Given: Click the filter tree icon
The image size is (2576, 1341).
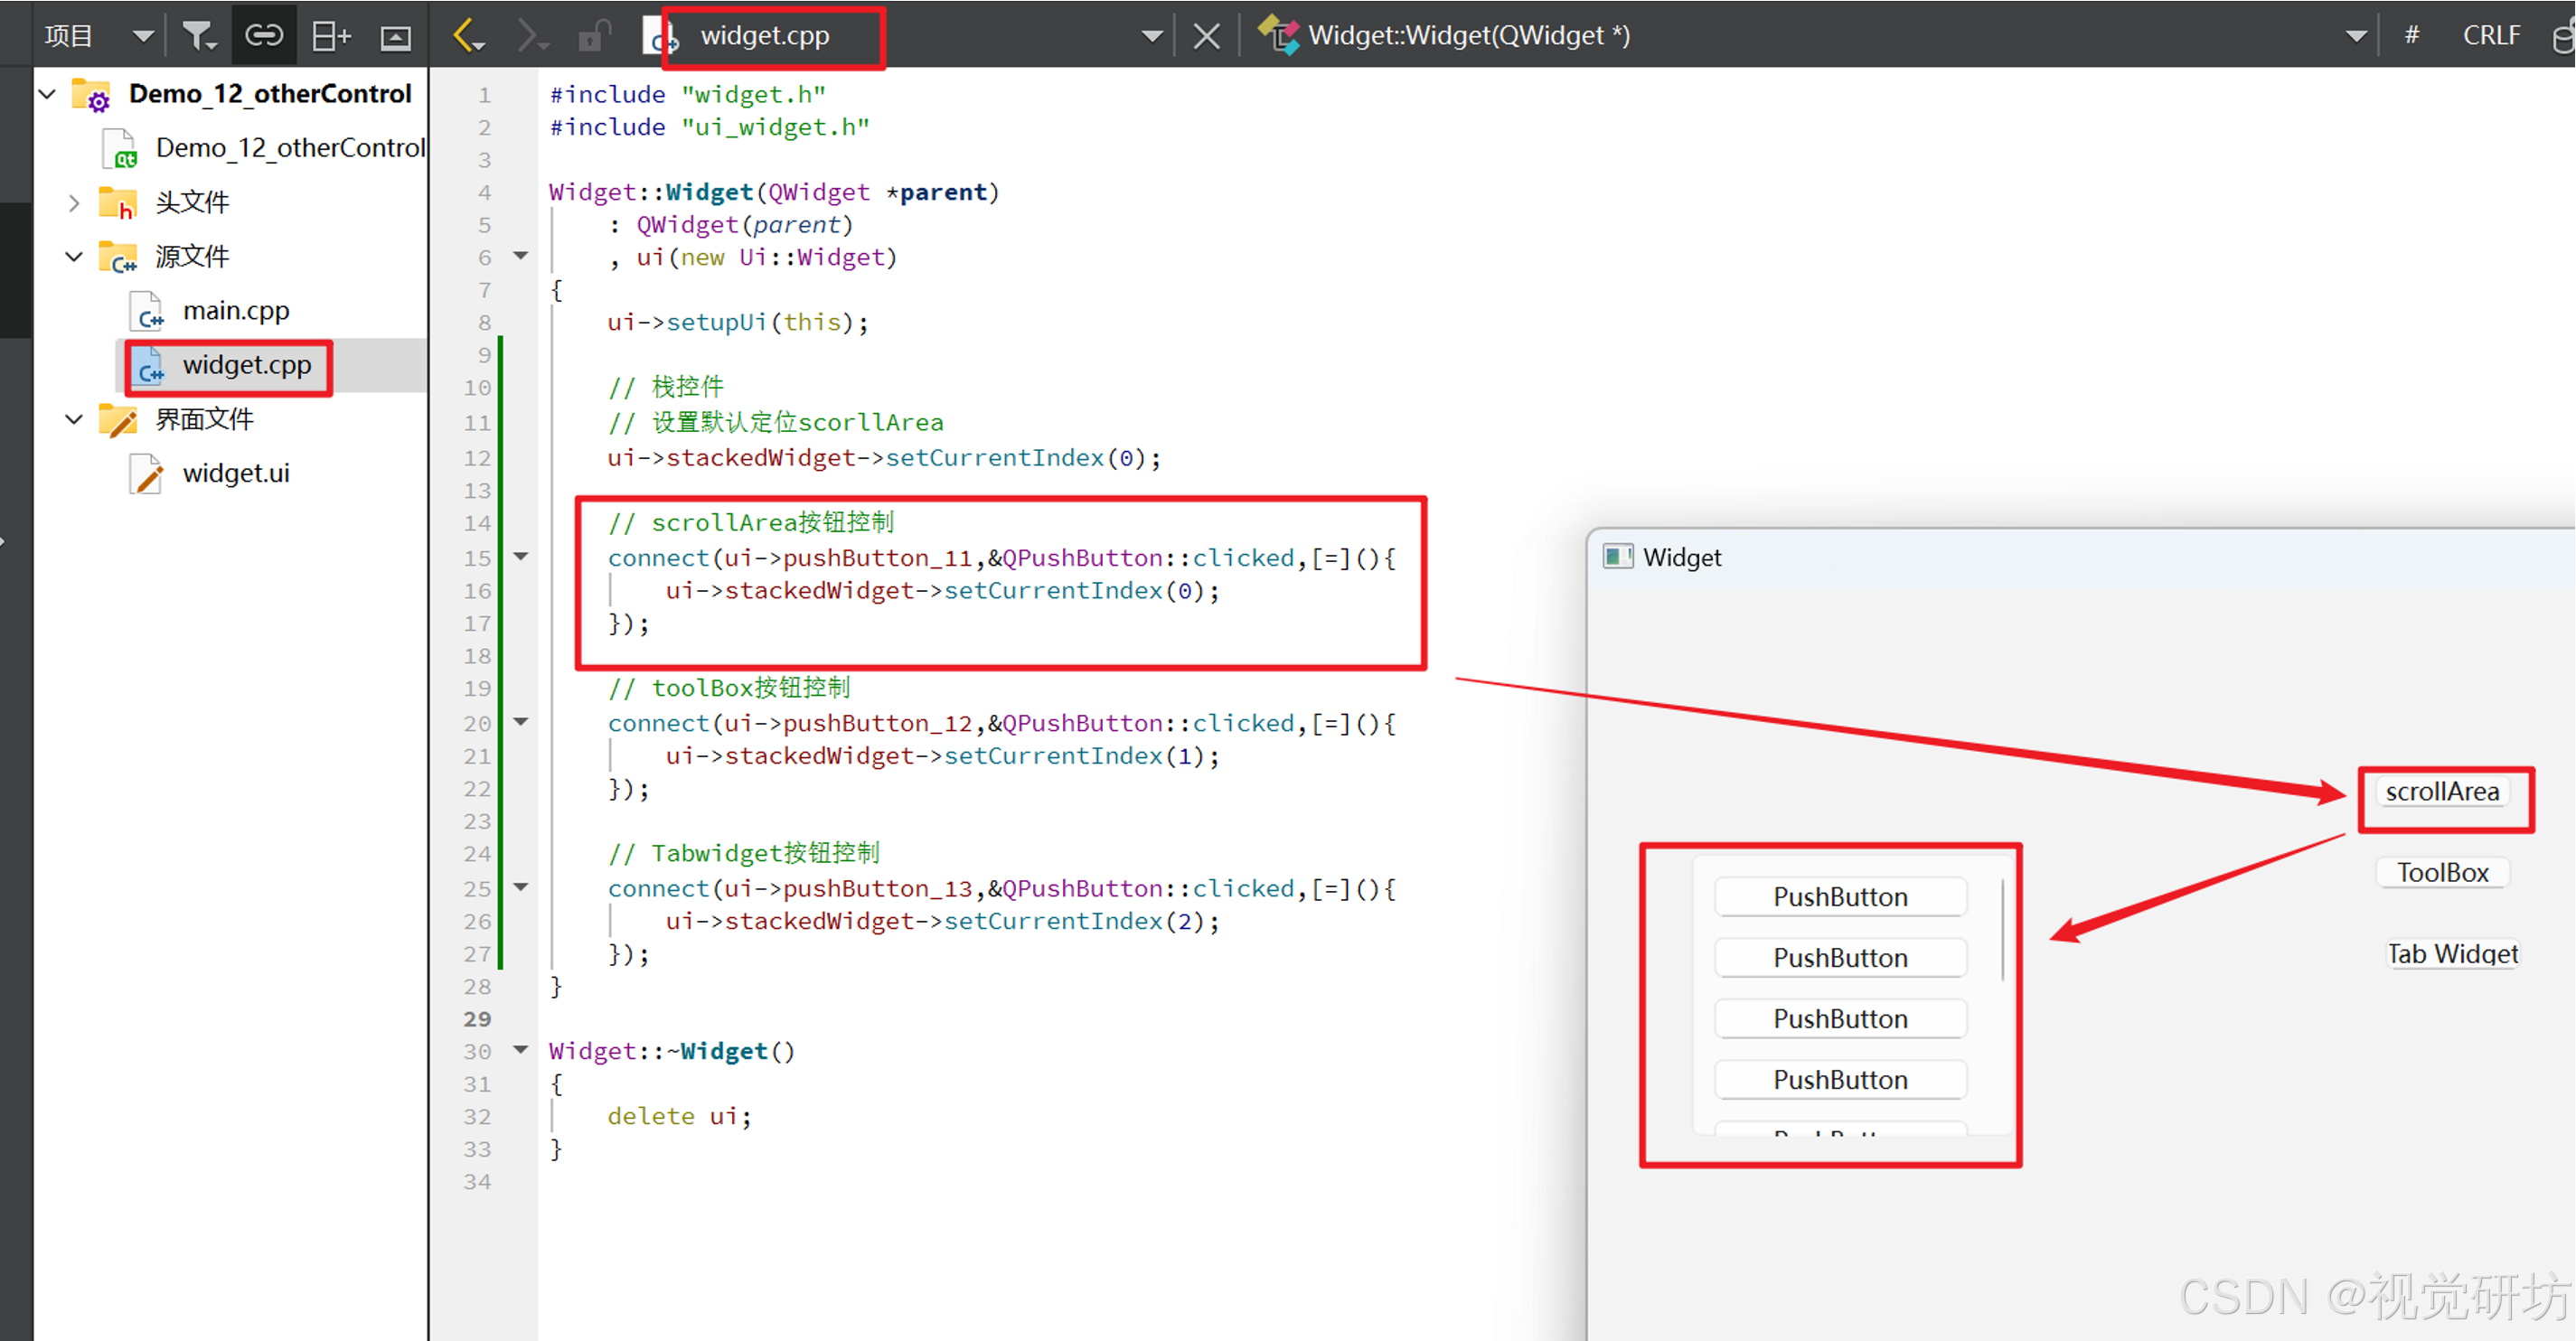Looking at the screenshot, I should click(199, 36).
